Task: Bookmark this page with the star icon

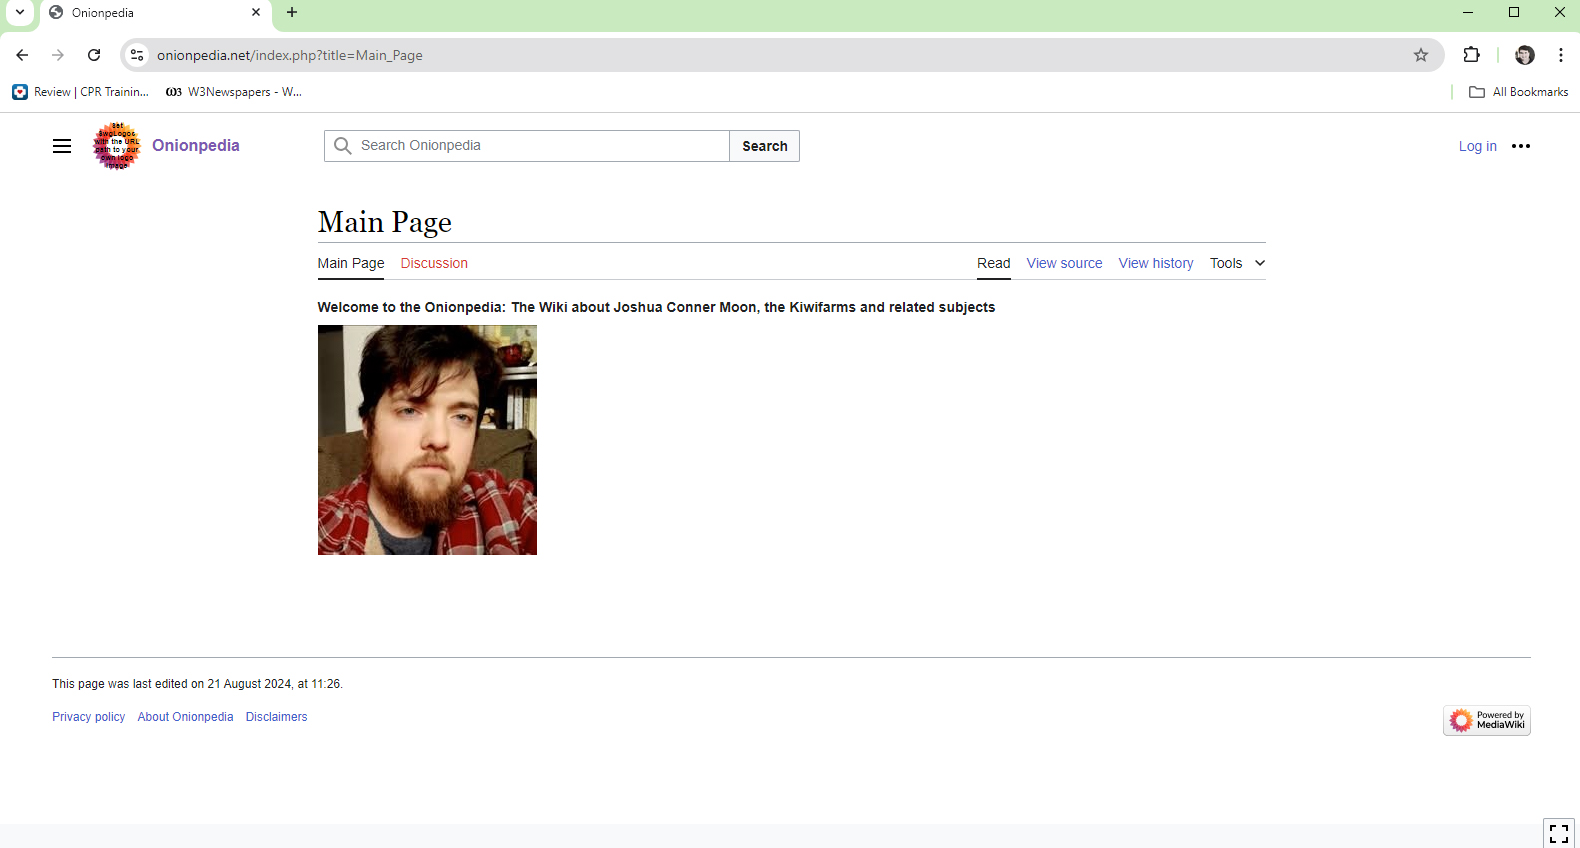Action: [x=1421, y=55]
